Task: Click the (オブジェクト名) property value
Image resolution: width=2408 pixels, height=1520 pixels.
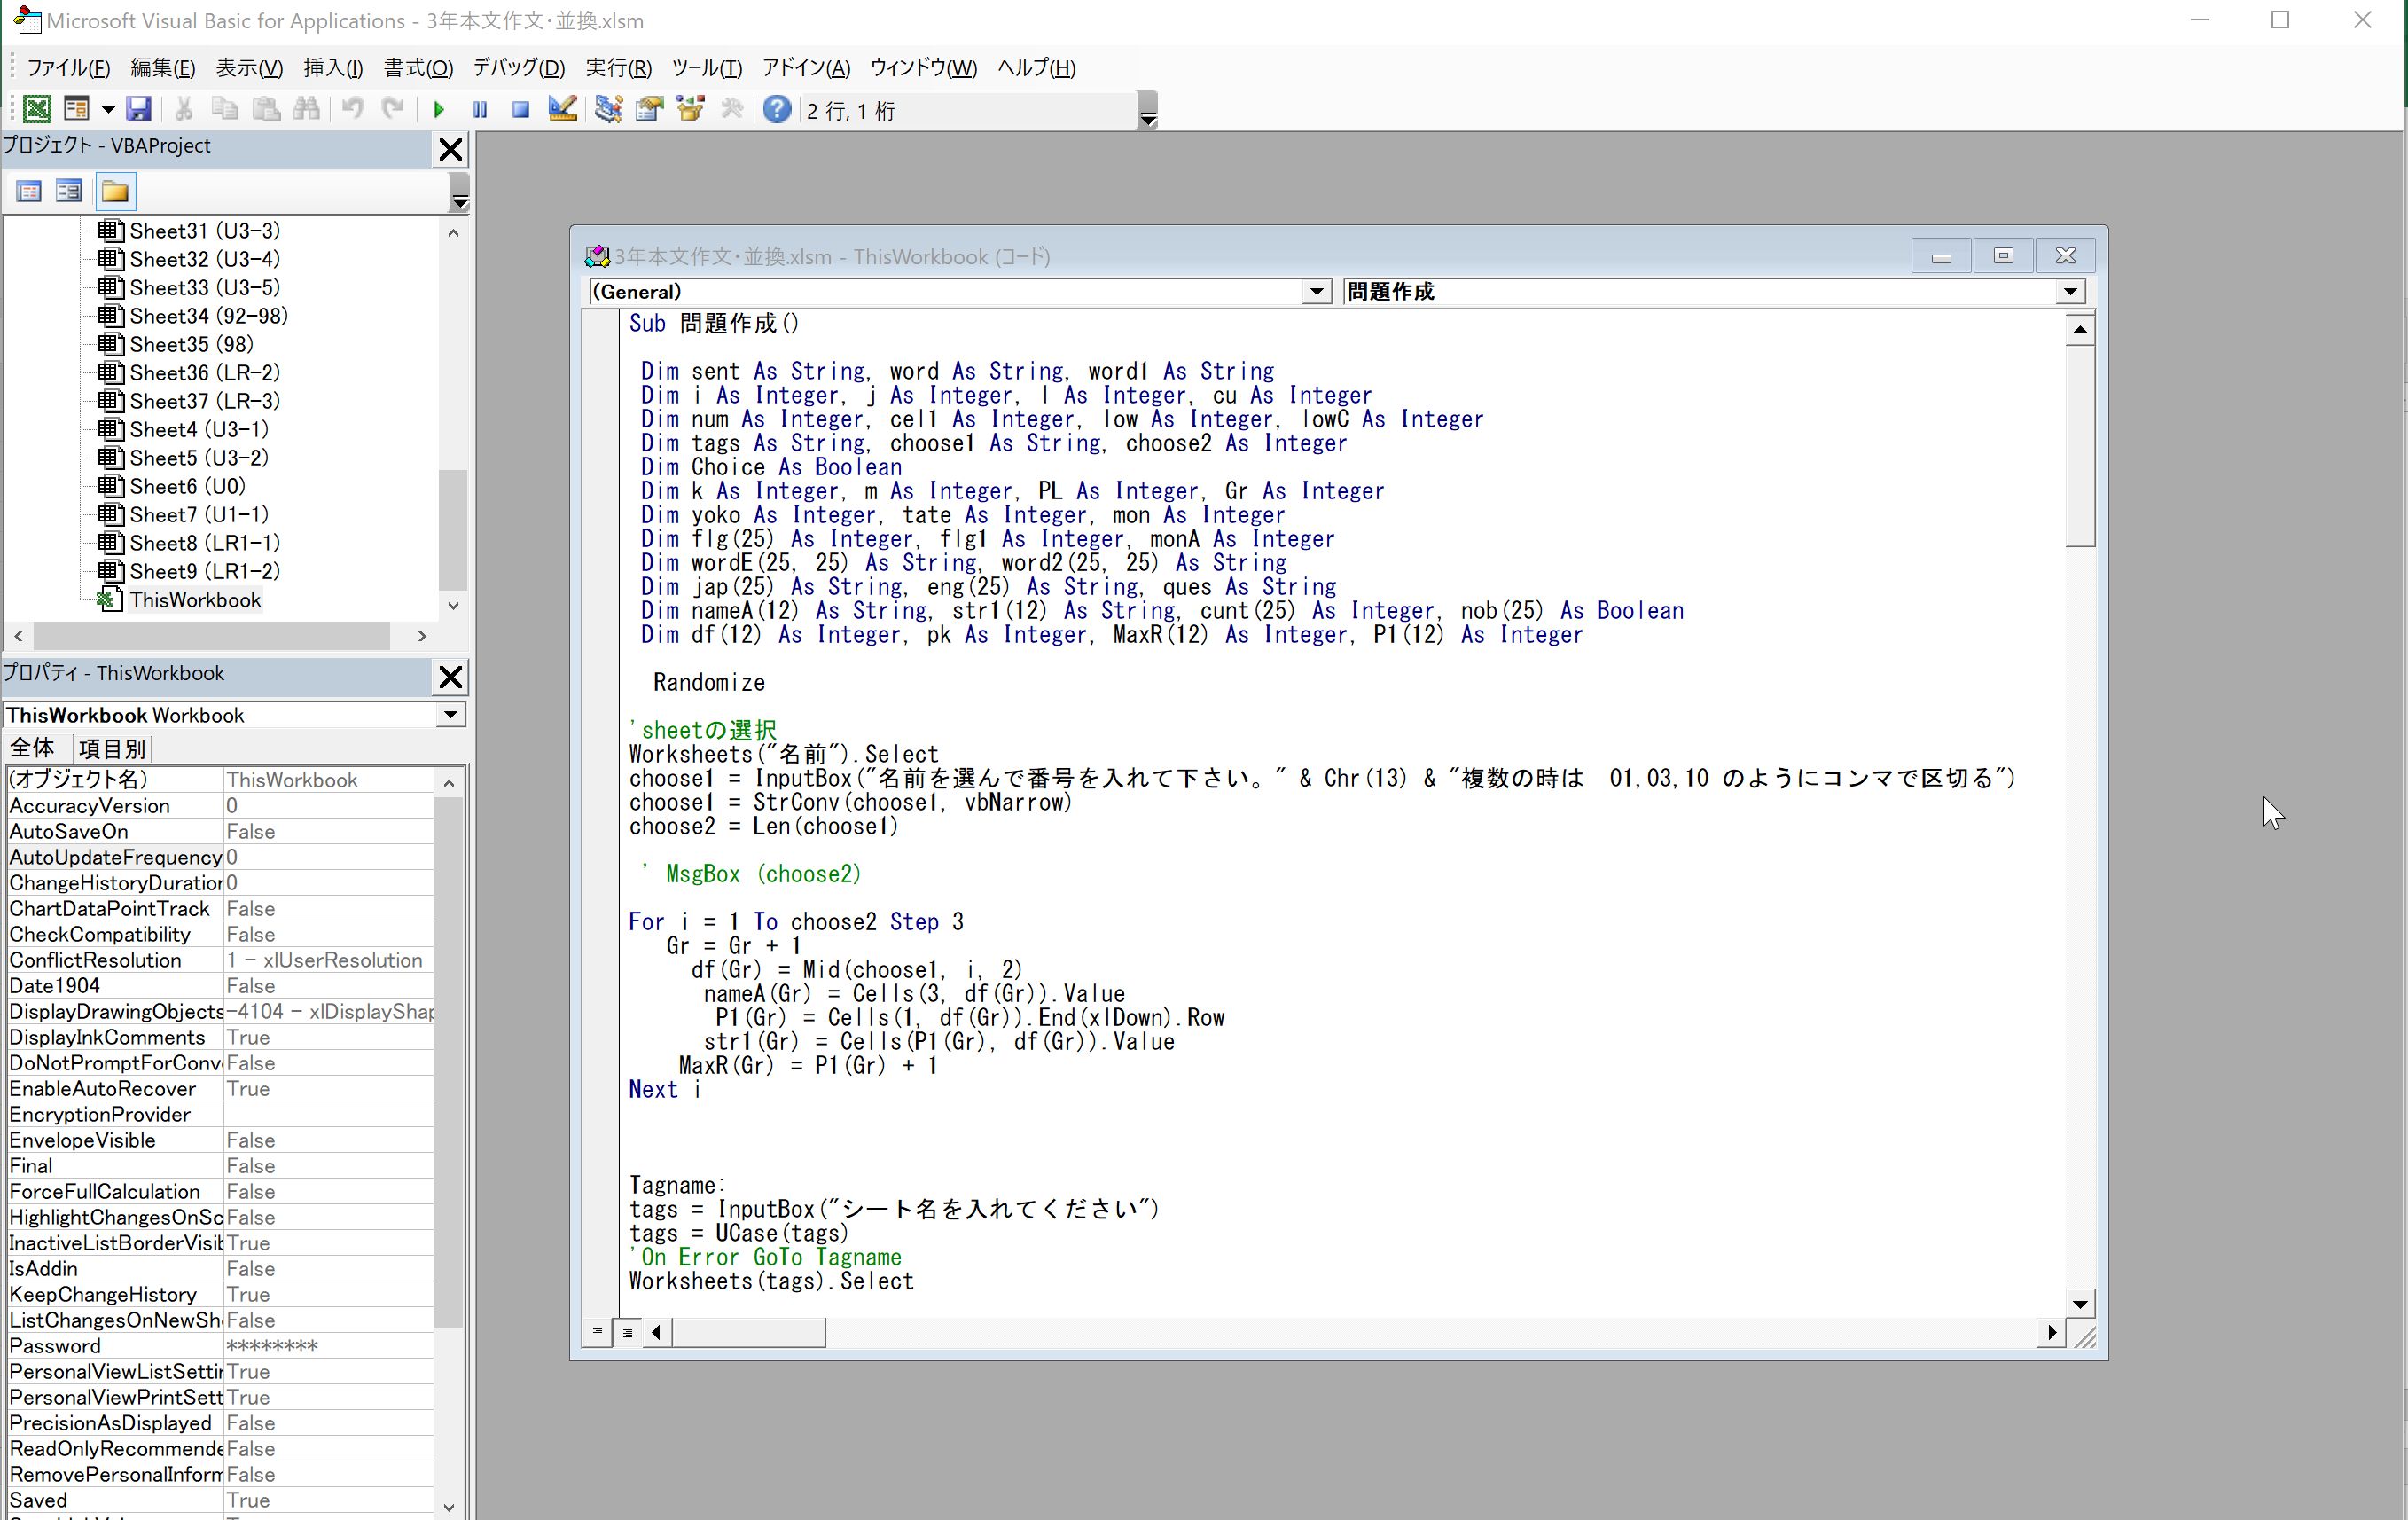Action: 328,780
